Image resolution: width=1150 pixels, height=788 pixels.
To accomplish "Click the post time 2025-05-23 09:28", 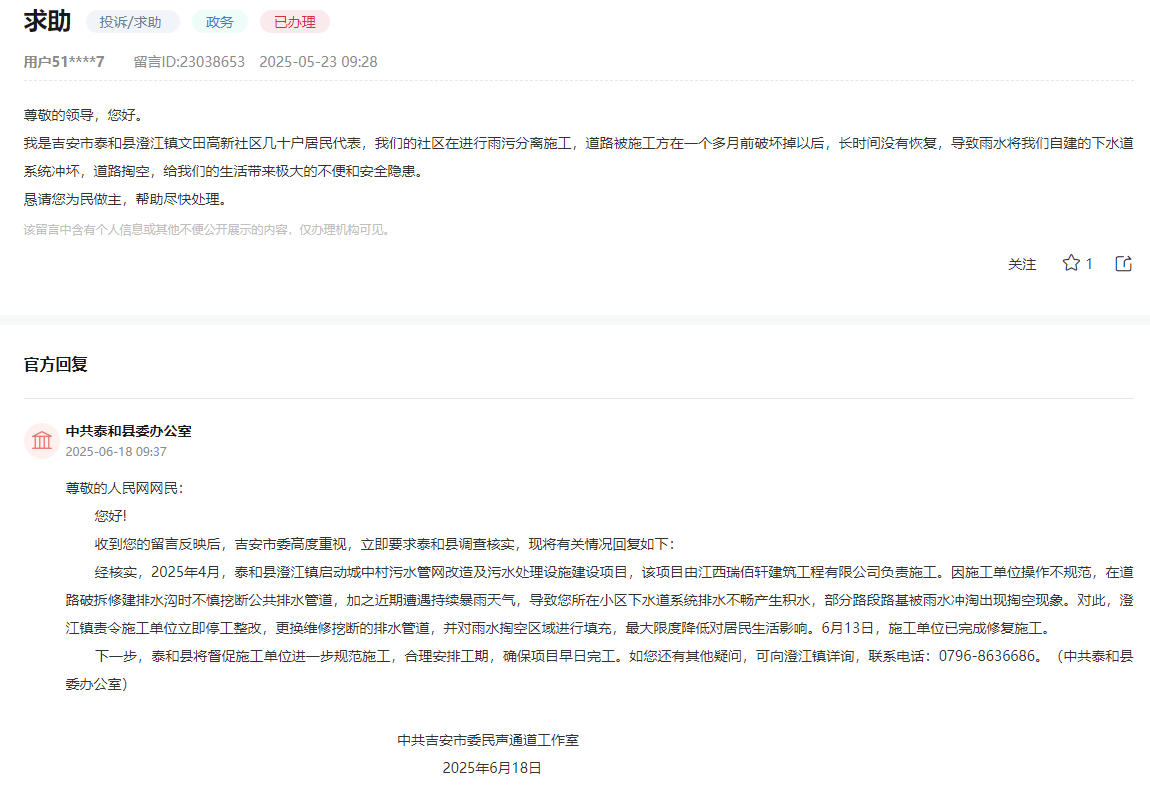I will point(318,62).
